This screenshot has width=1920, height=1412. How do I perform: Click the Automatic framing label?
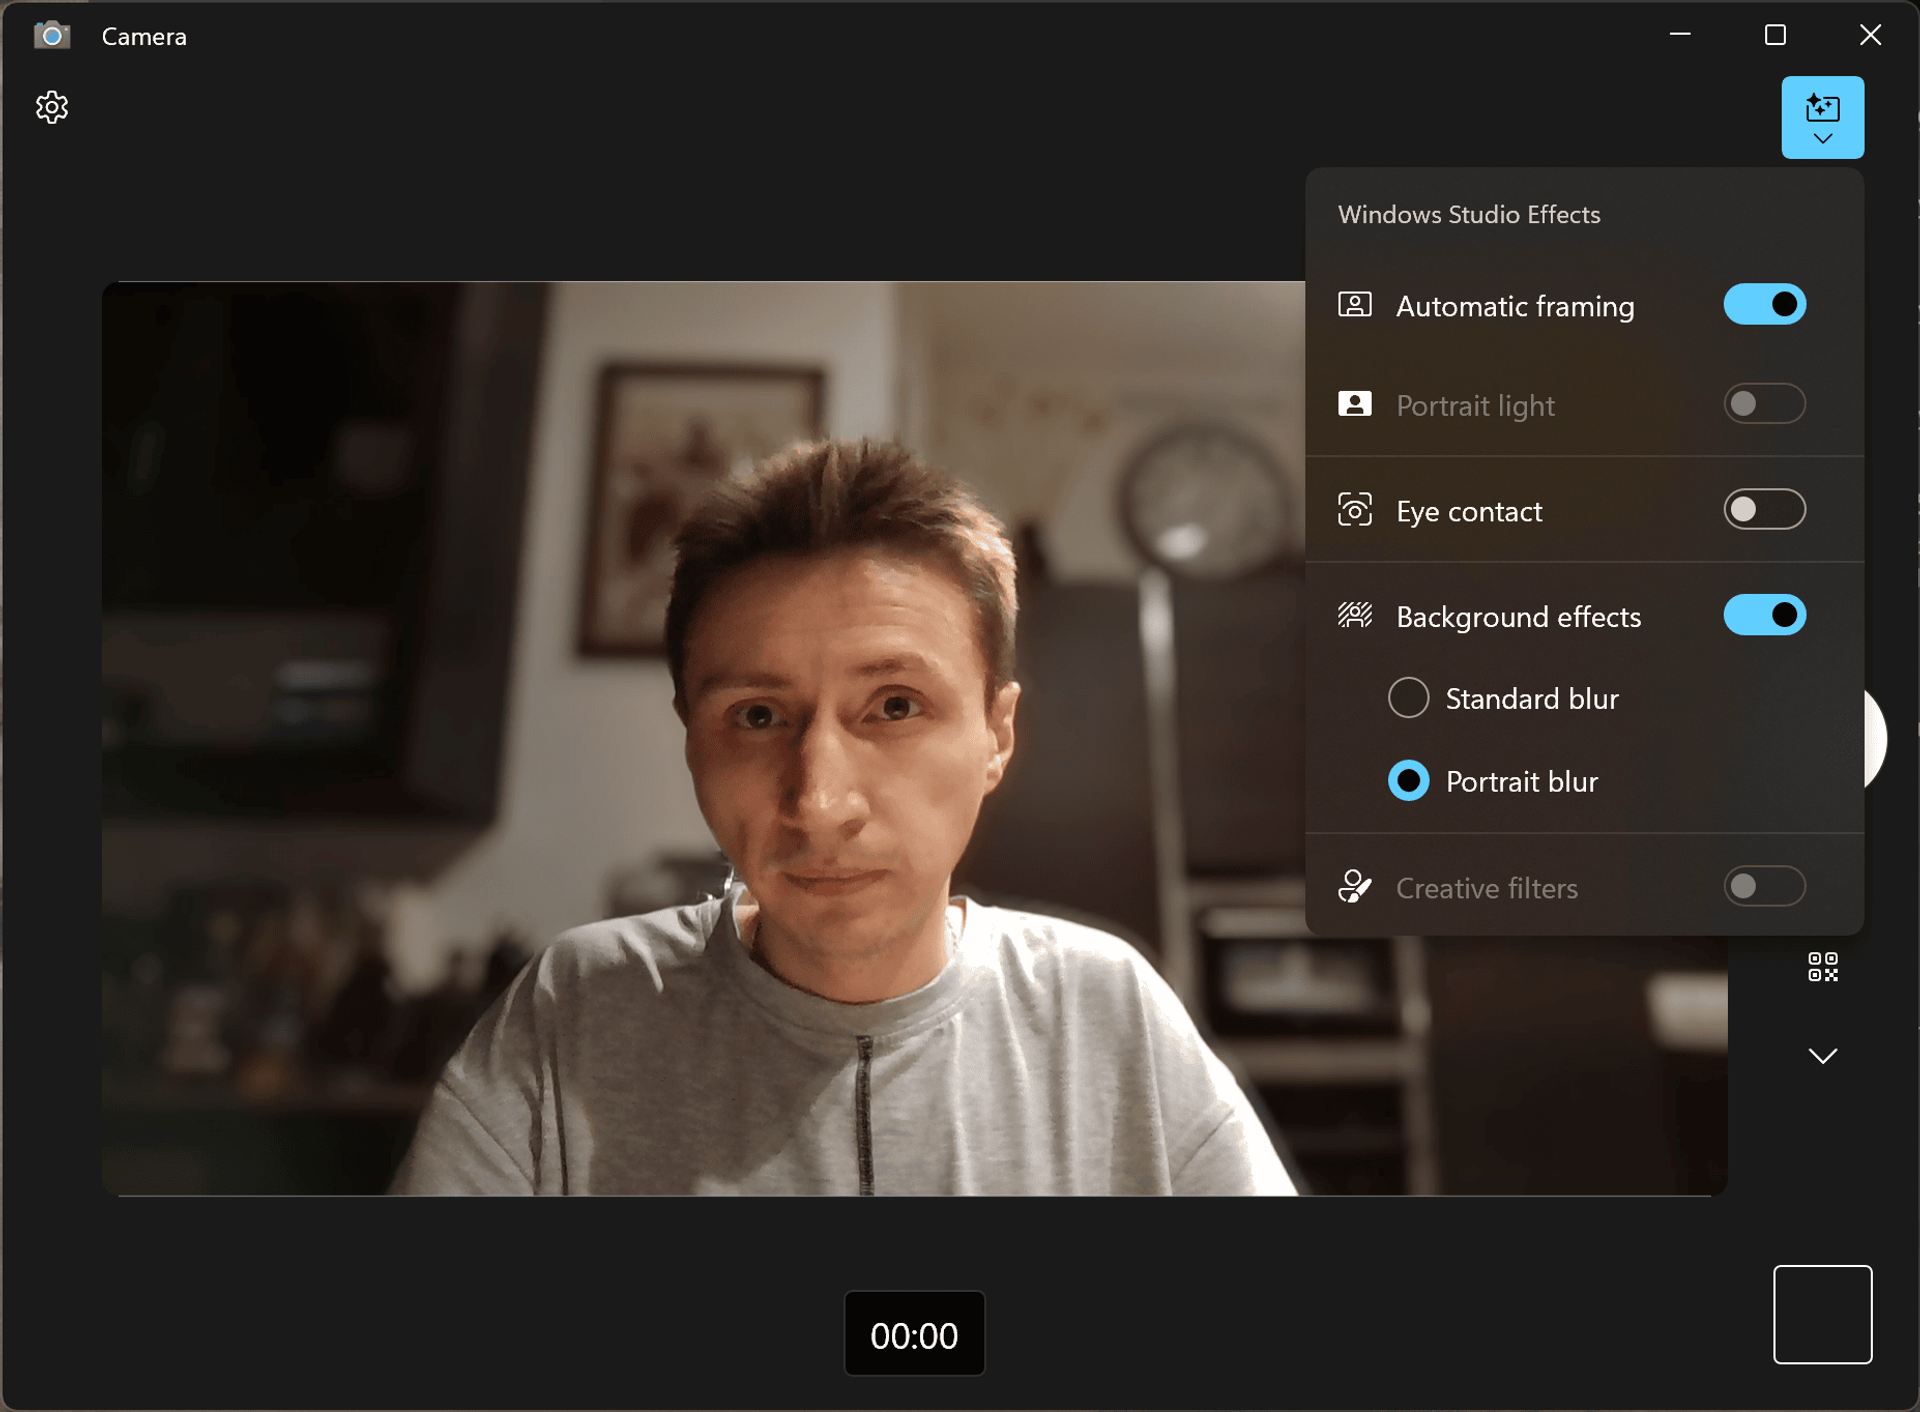(1515, 306)
